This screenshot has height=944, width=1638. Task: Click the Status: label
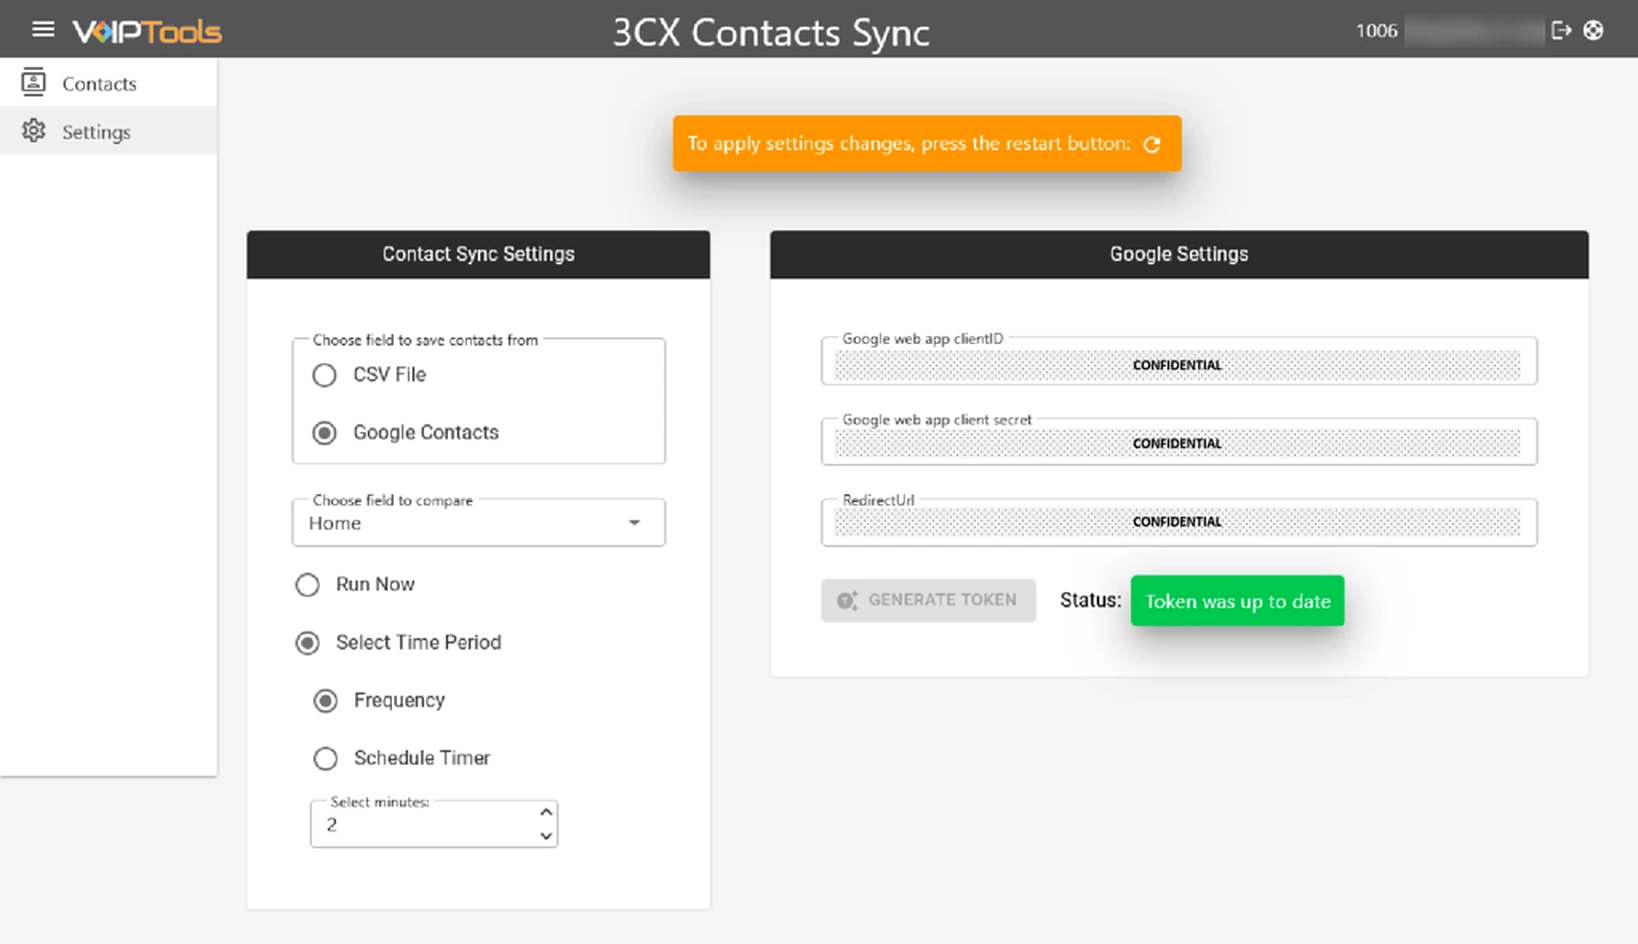coord(1090,600)
